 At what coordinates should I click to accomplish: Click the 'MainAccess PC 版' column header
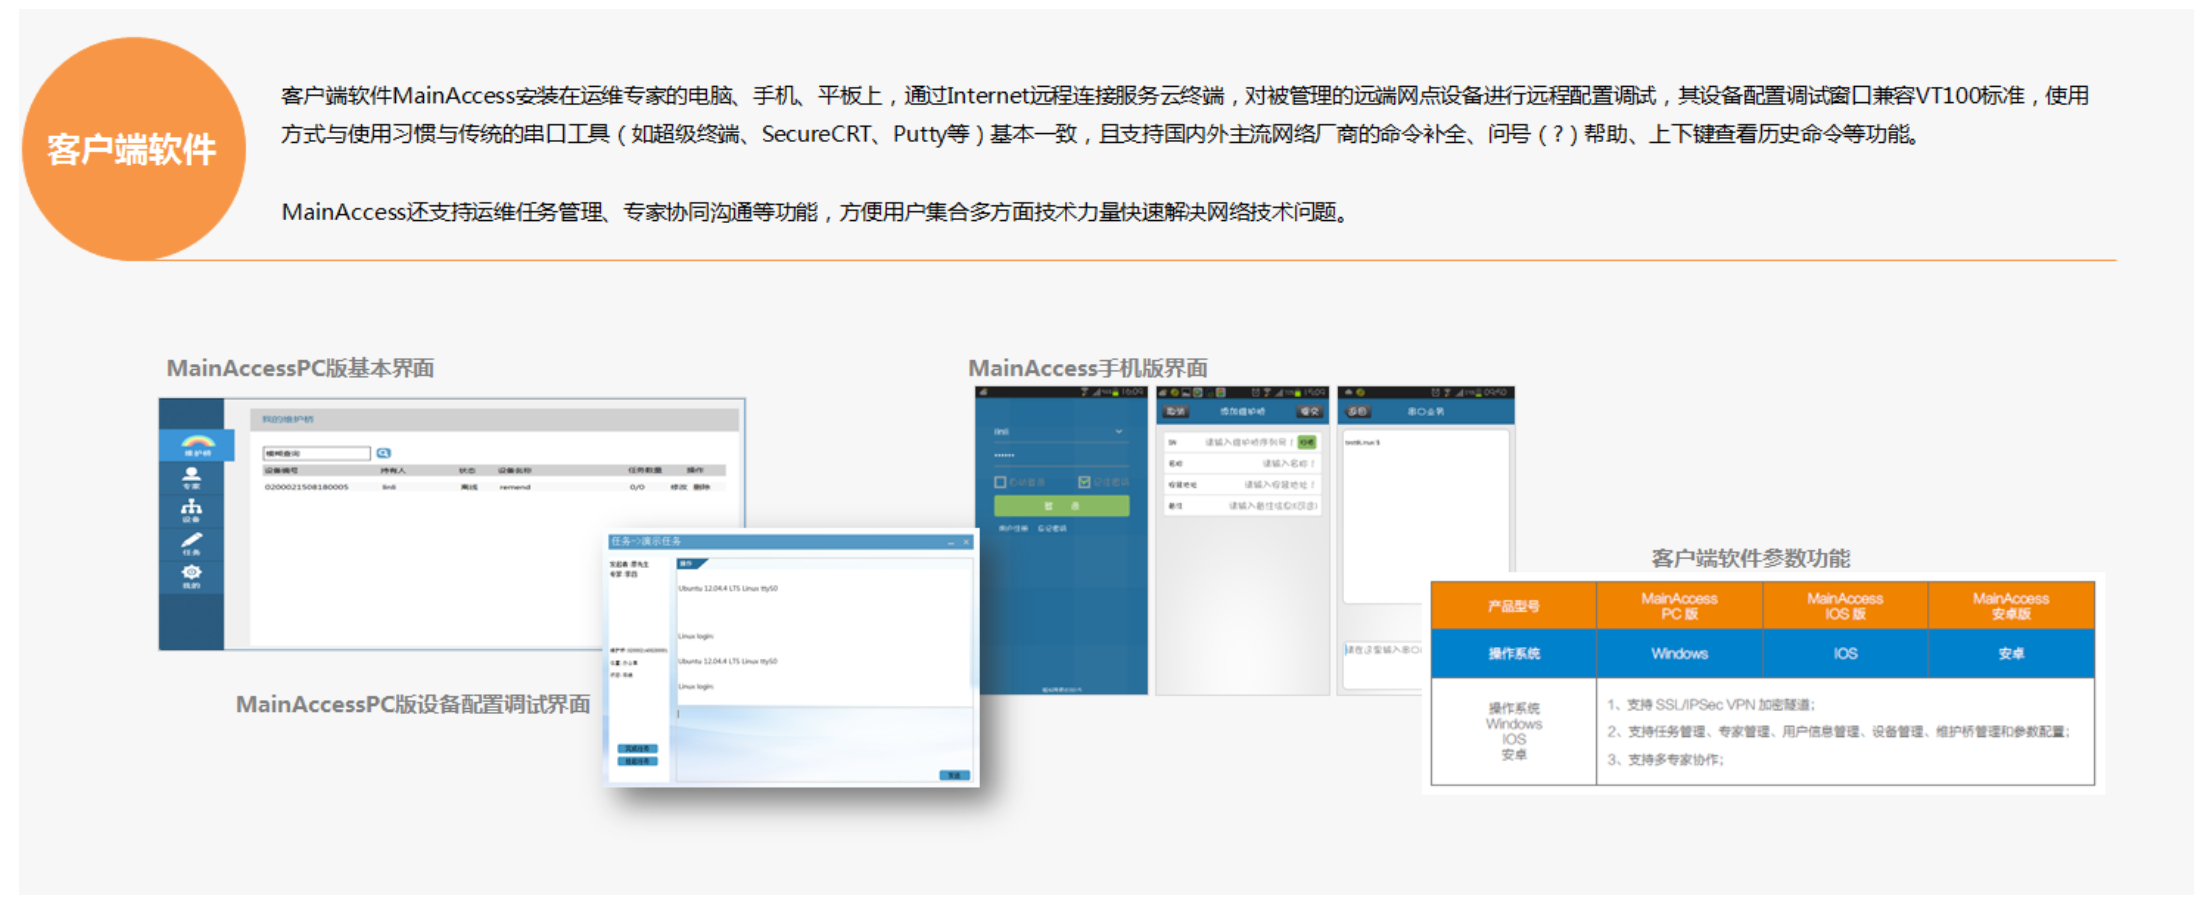click(1679, 606)
